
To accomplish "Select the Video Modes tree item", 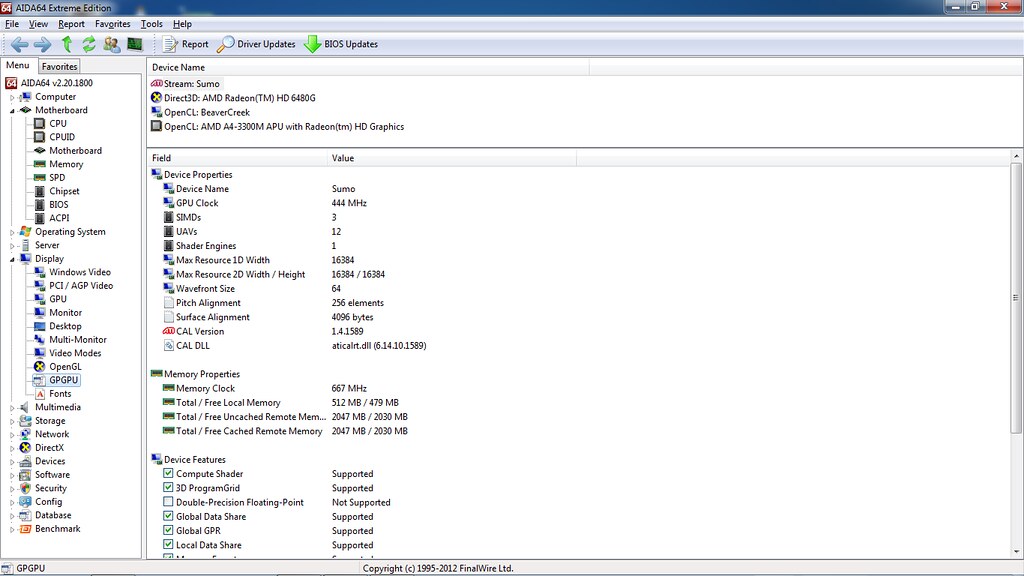I will tap(75, 353).
